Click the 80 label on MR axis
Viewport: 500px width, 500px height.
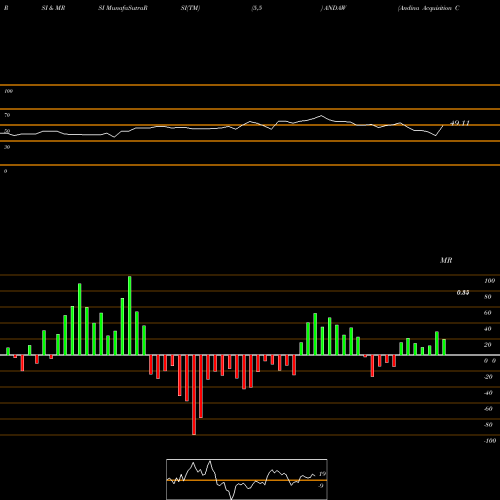coord(488,297)
